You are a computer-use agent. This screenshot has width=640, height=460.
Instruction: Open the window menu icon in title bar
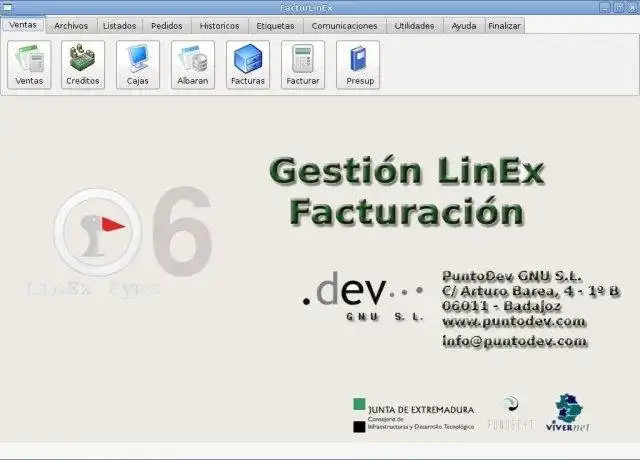[7, 7]
